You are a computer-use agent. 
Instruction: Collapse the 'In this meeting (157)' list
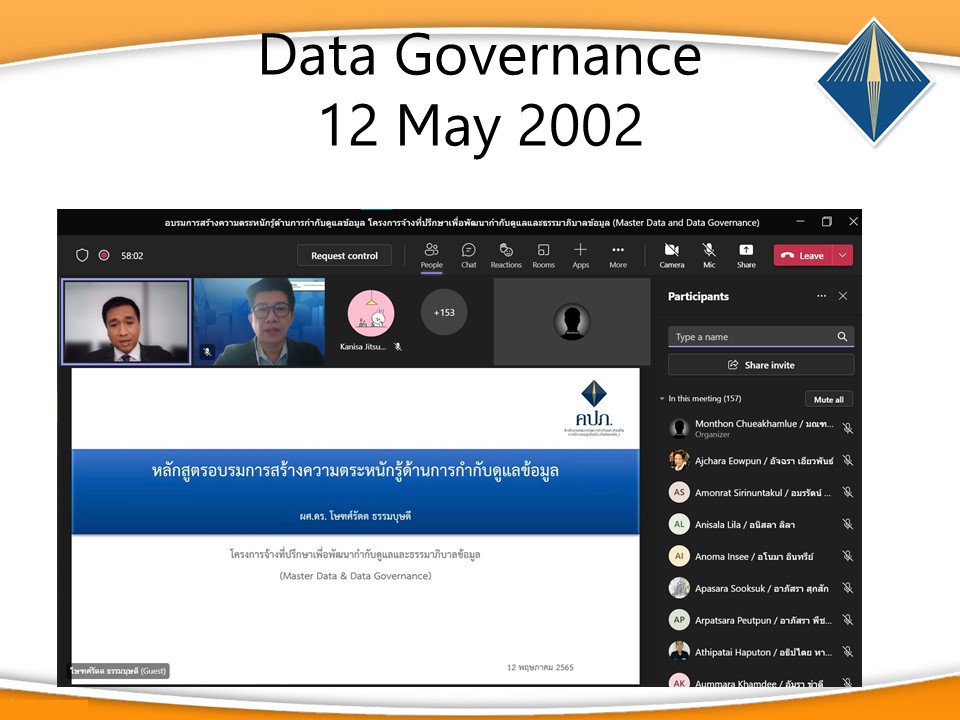662,399
